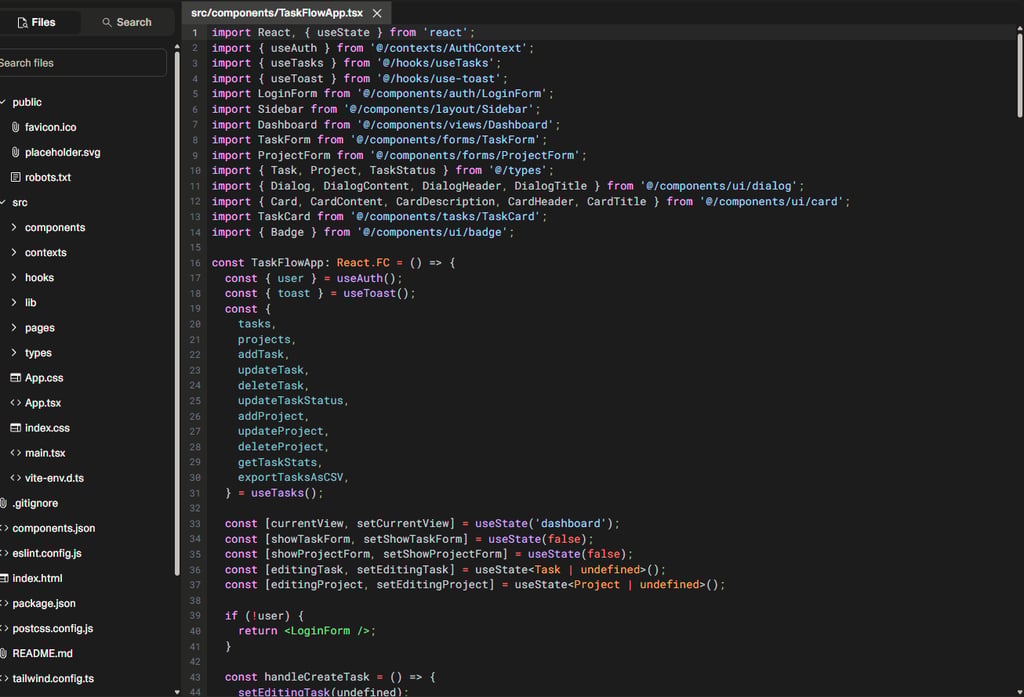This screenshot has width=1024, height=697.
Task: Click the .gitignore file icon
Action: click(3, 503)
